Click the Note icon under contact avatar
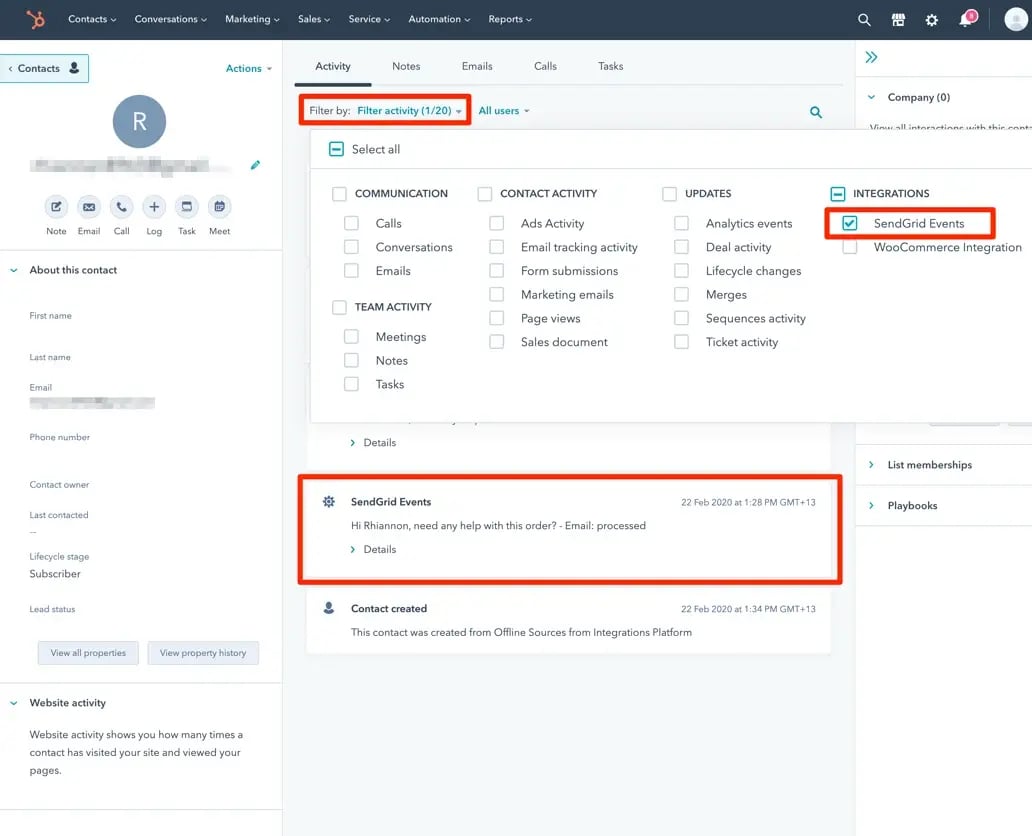The height and width of the screenshot is (836, 1032). tap(56, 207)
